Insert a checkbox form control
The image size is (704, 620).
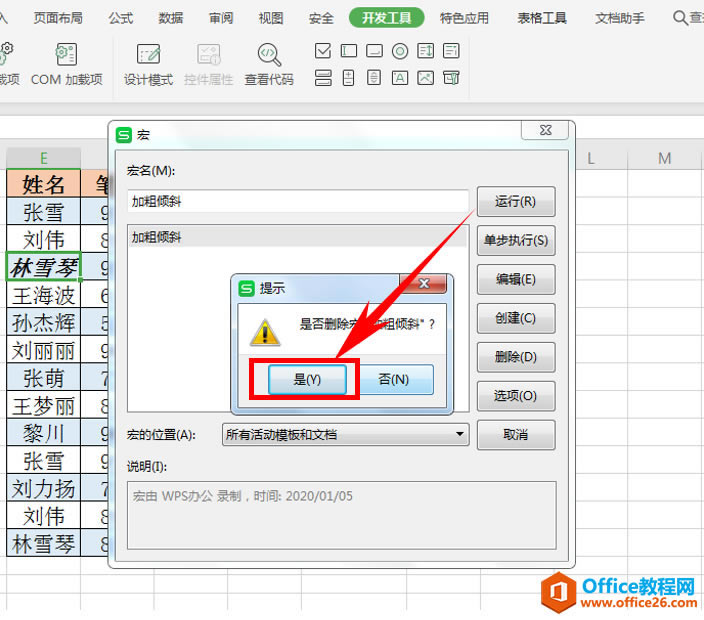coord(323,51)
